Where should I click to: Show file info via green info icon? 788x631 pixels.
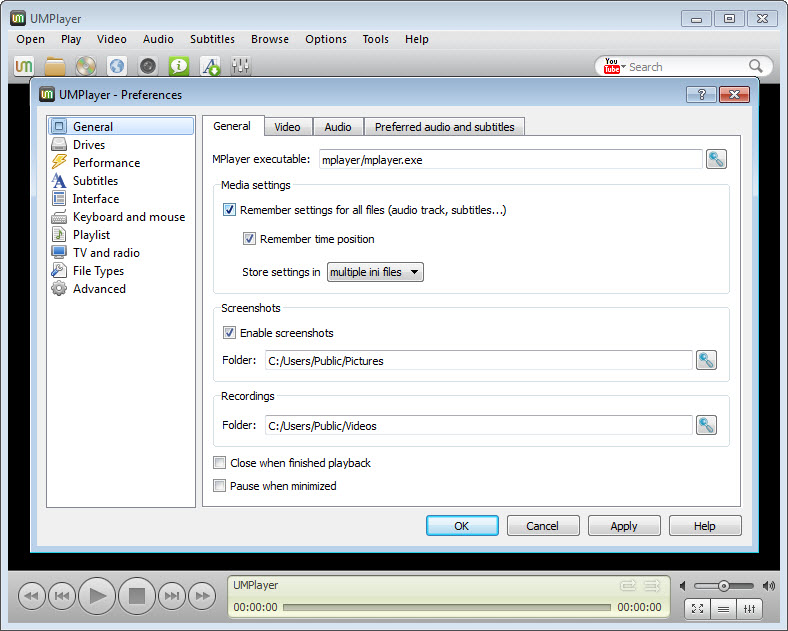point(179,66)
